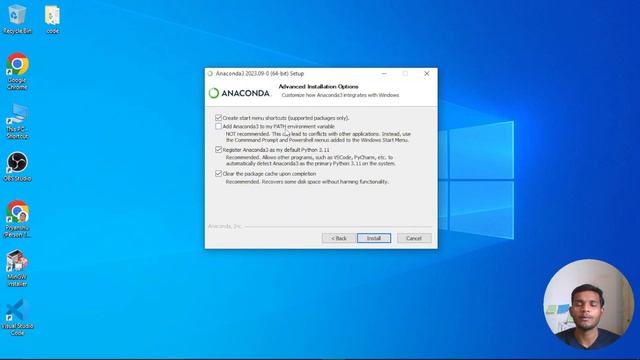Select the MinGW Installer desktop icon
The image size is (640, 360).
click(x=17, y=268)
